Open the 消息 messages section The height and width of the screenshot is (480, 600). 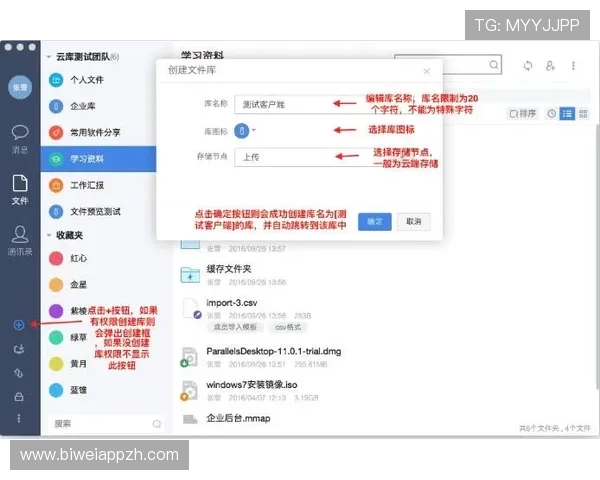(20, 140)
